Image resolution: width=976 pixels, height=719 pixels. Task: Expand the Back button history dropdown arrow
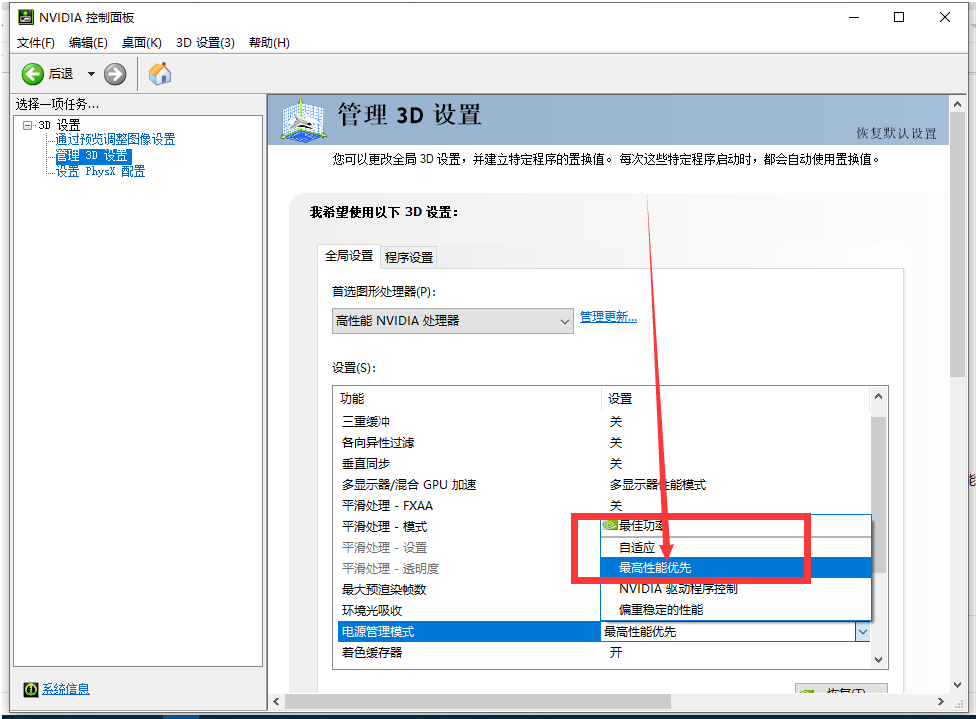(x=91, y=73)
